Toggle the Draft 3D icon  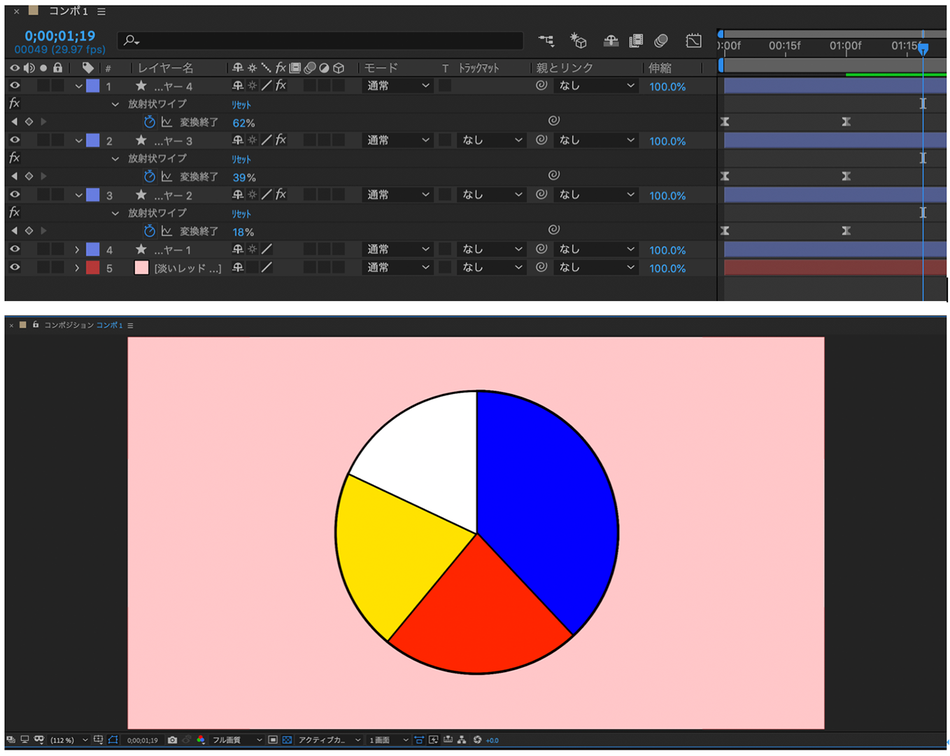pyautogui.click(x=578, y=41)
